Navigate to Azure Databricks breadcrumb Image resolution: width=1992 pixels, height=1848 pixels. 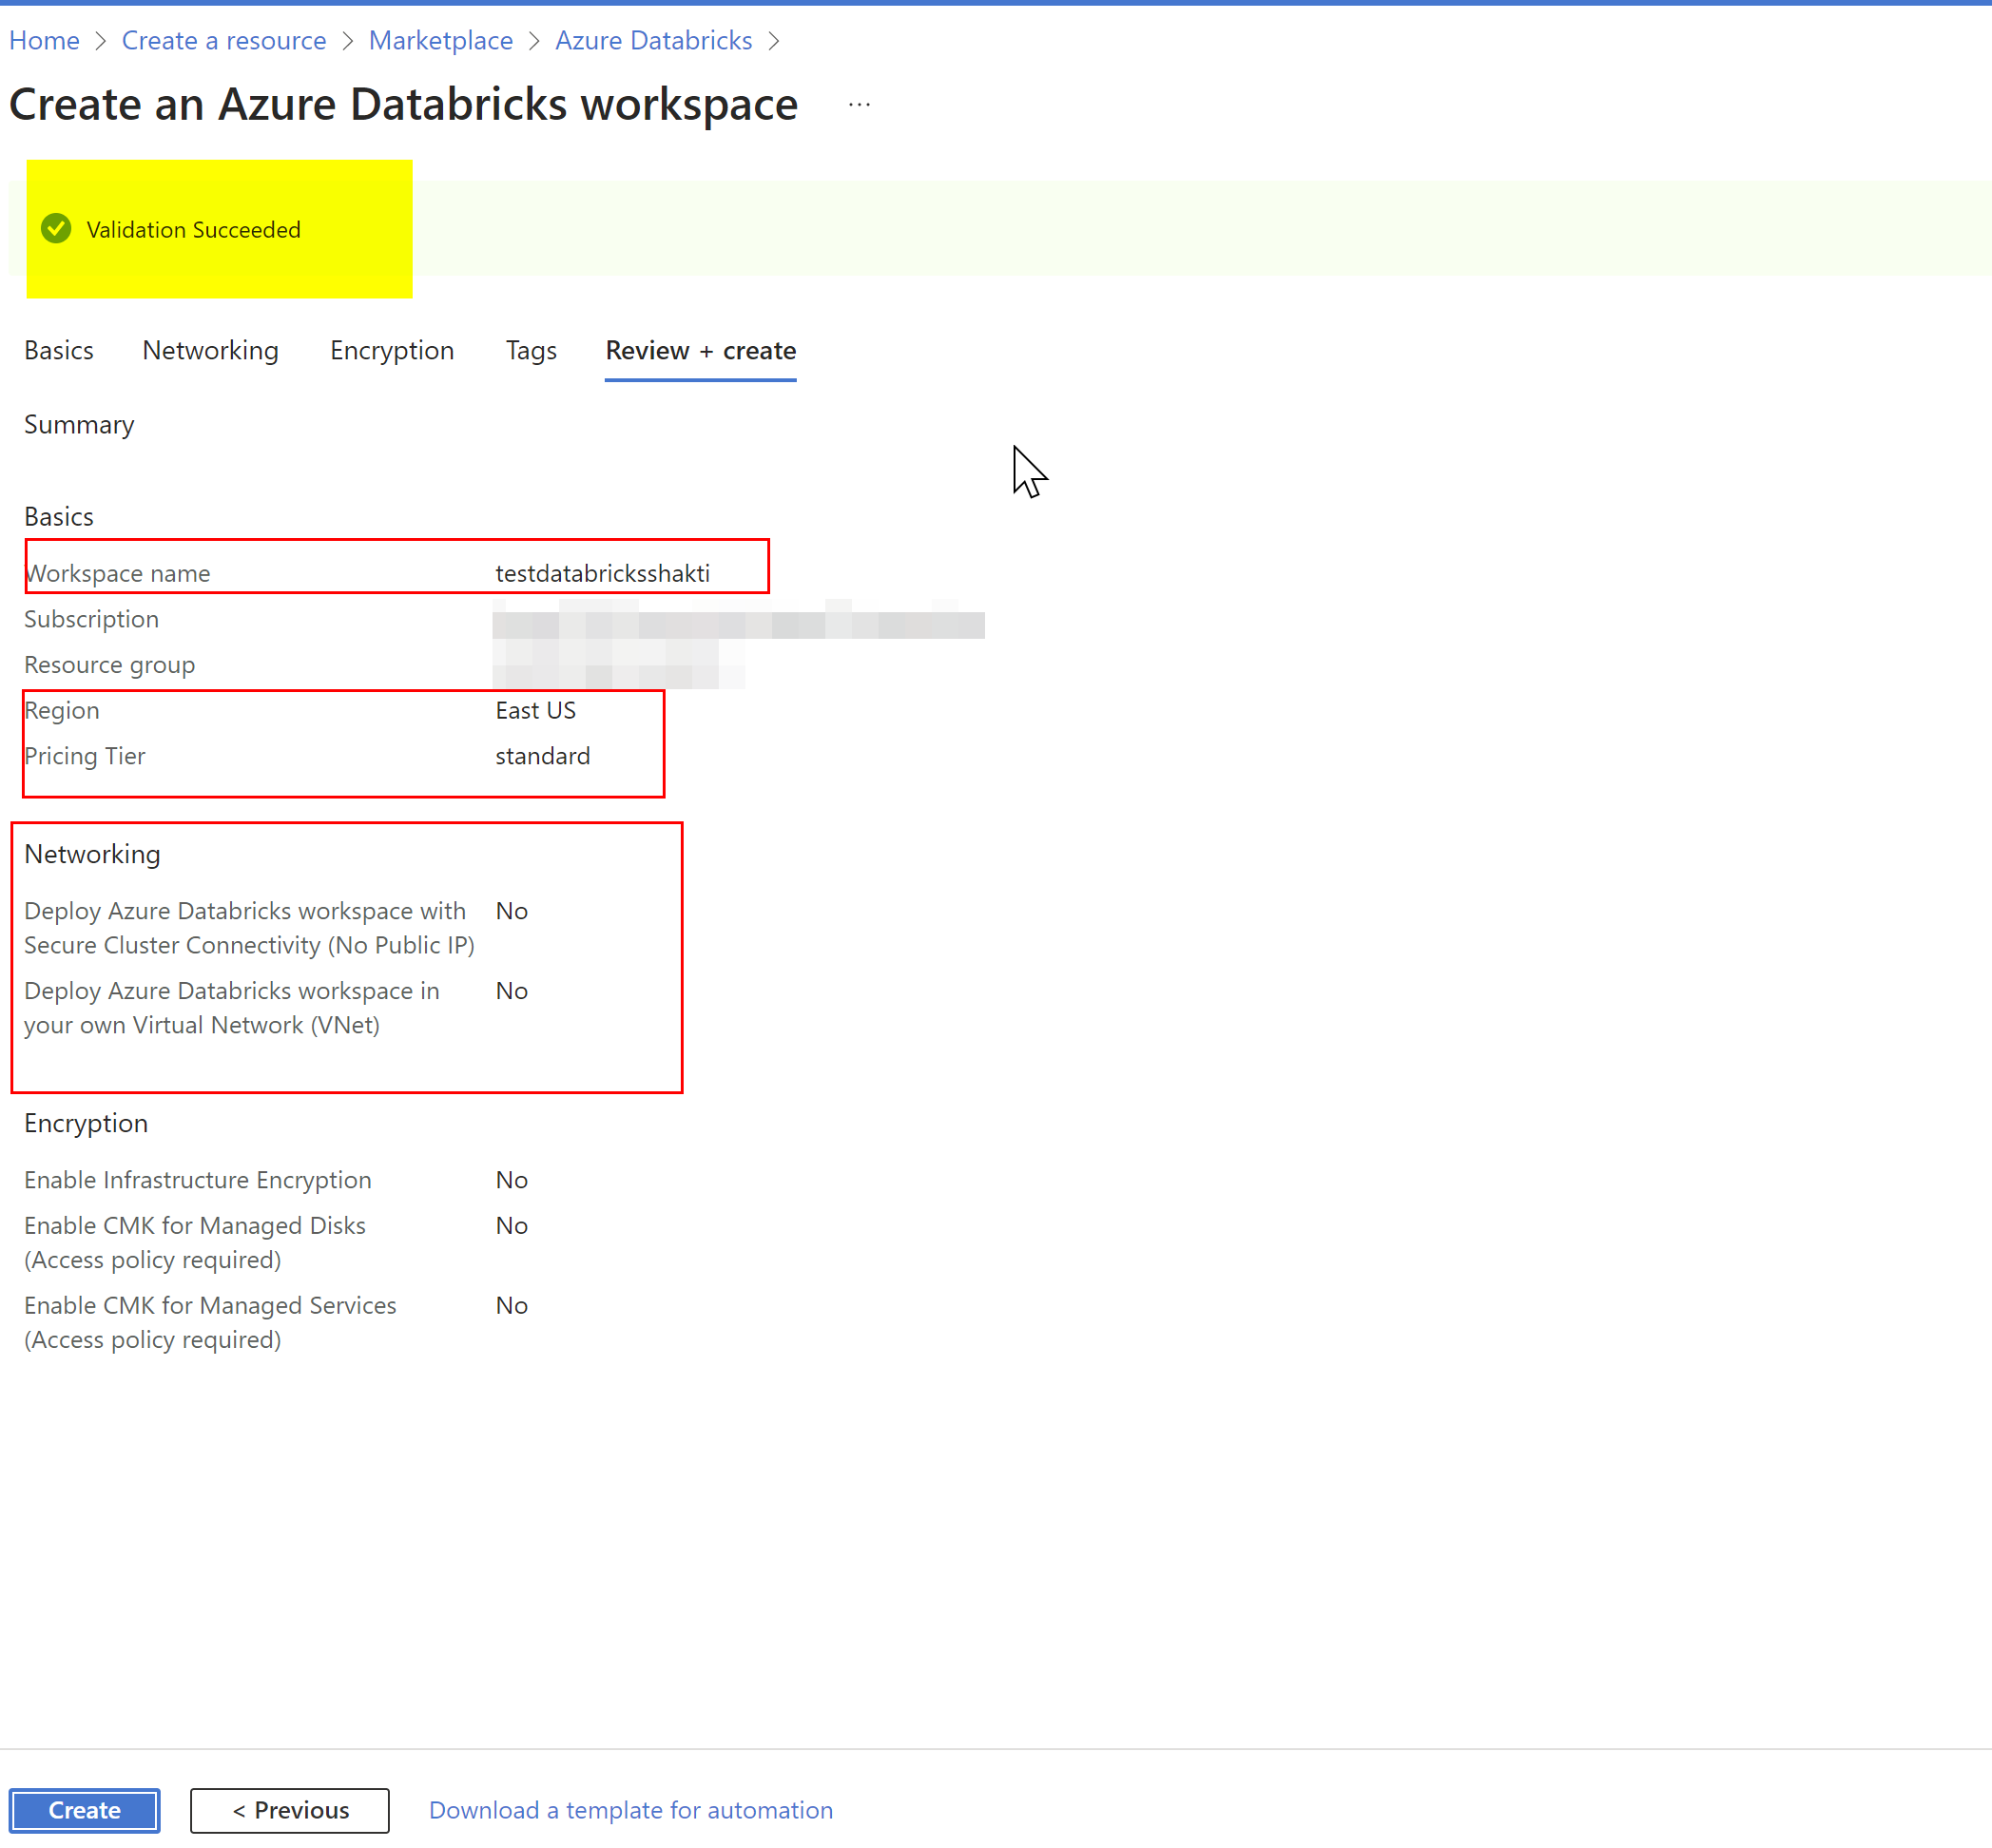(653, 41)
